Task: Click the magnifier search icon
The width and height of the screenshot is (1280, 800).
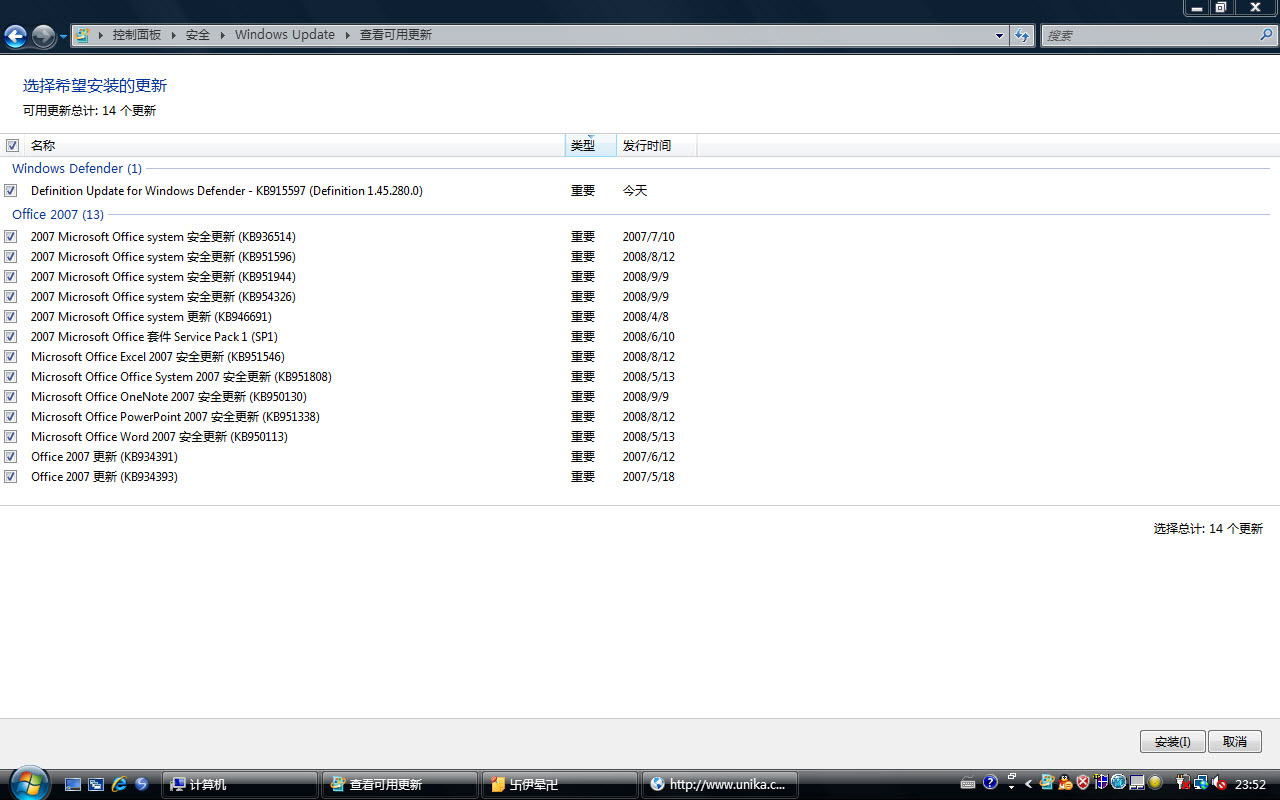Action: click(x=1267, y=35)
